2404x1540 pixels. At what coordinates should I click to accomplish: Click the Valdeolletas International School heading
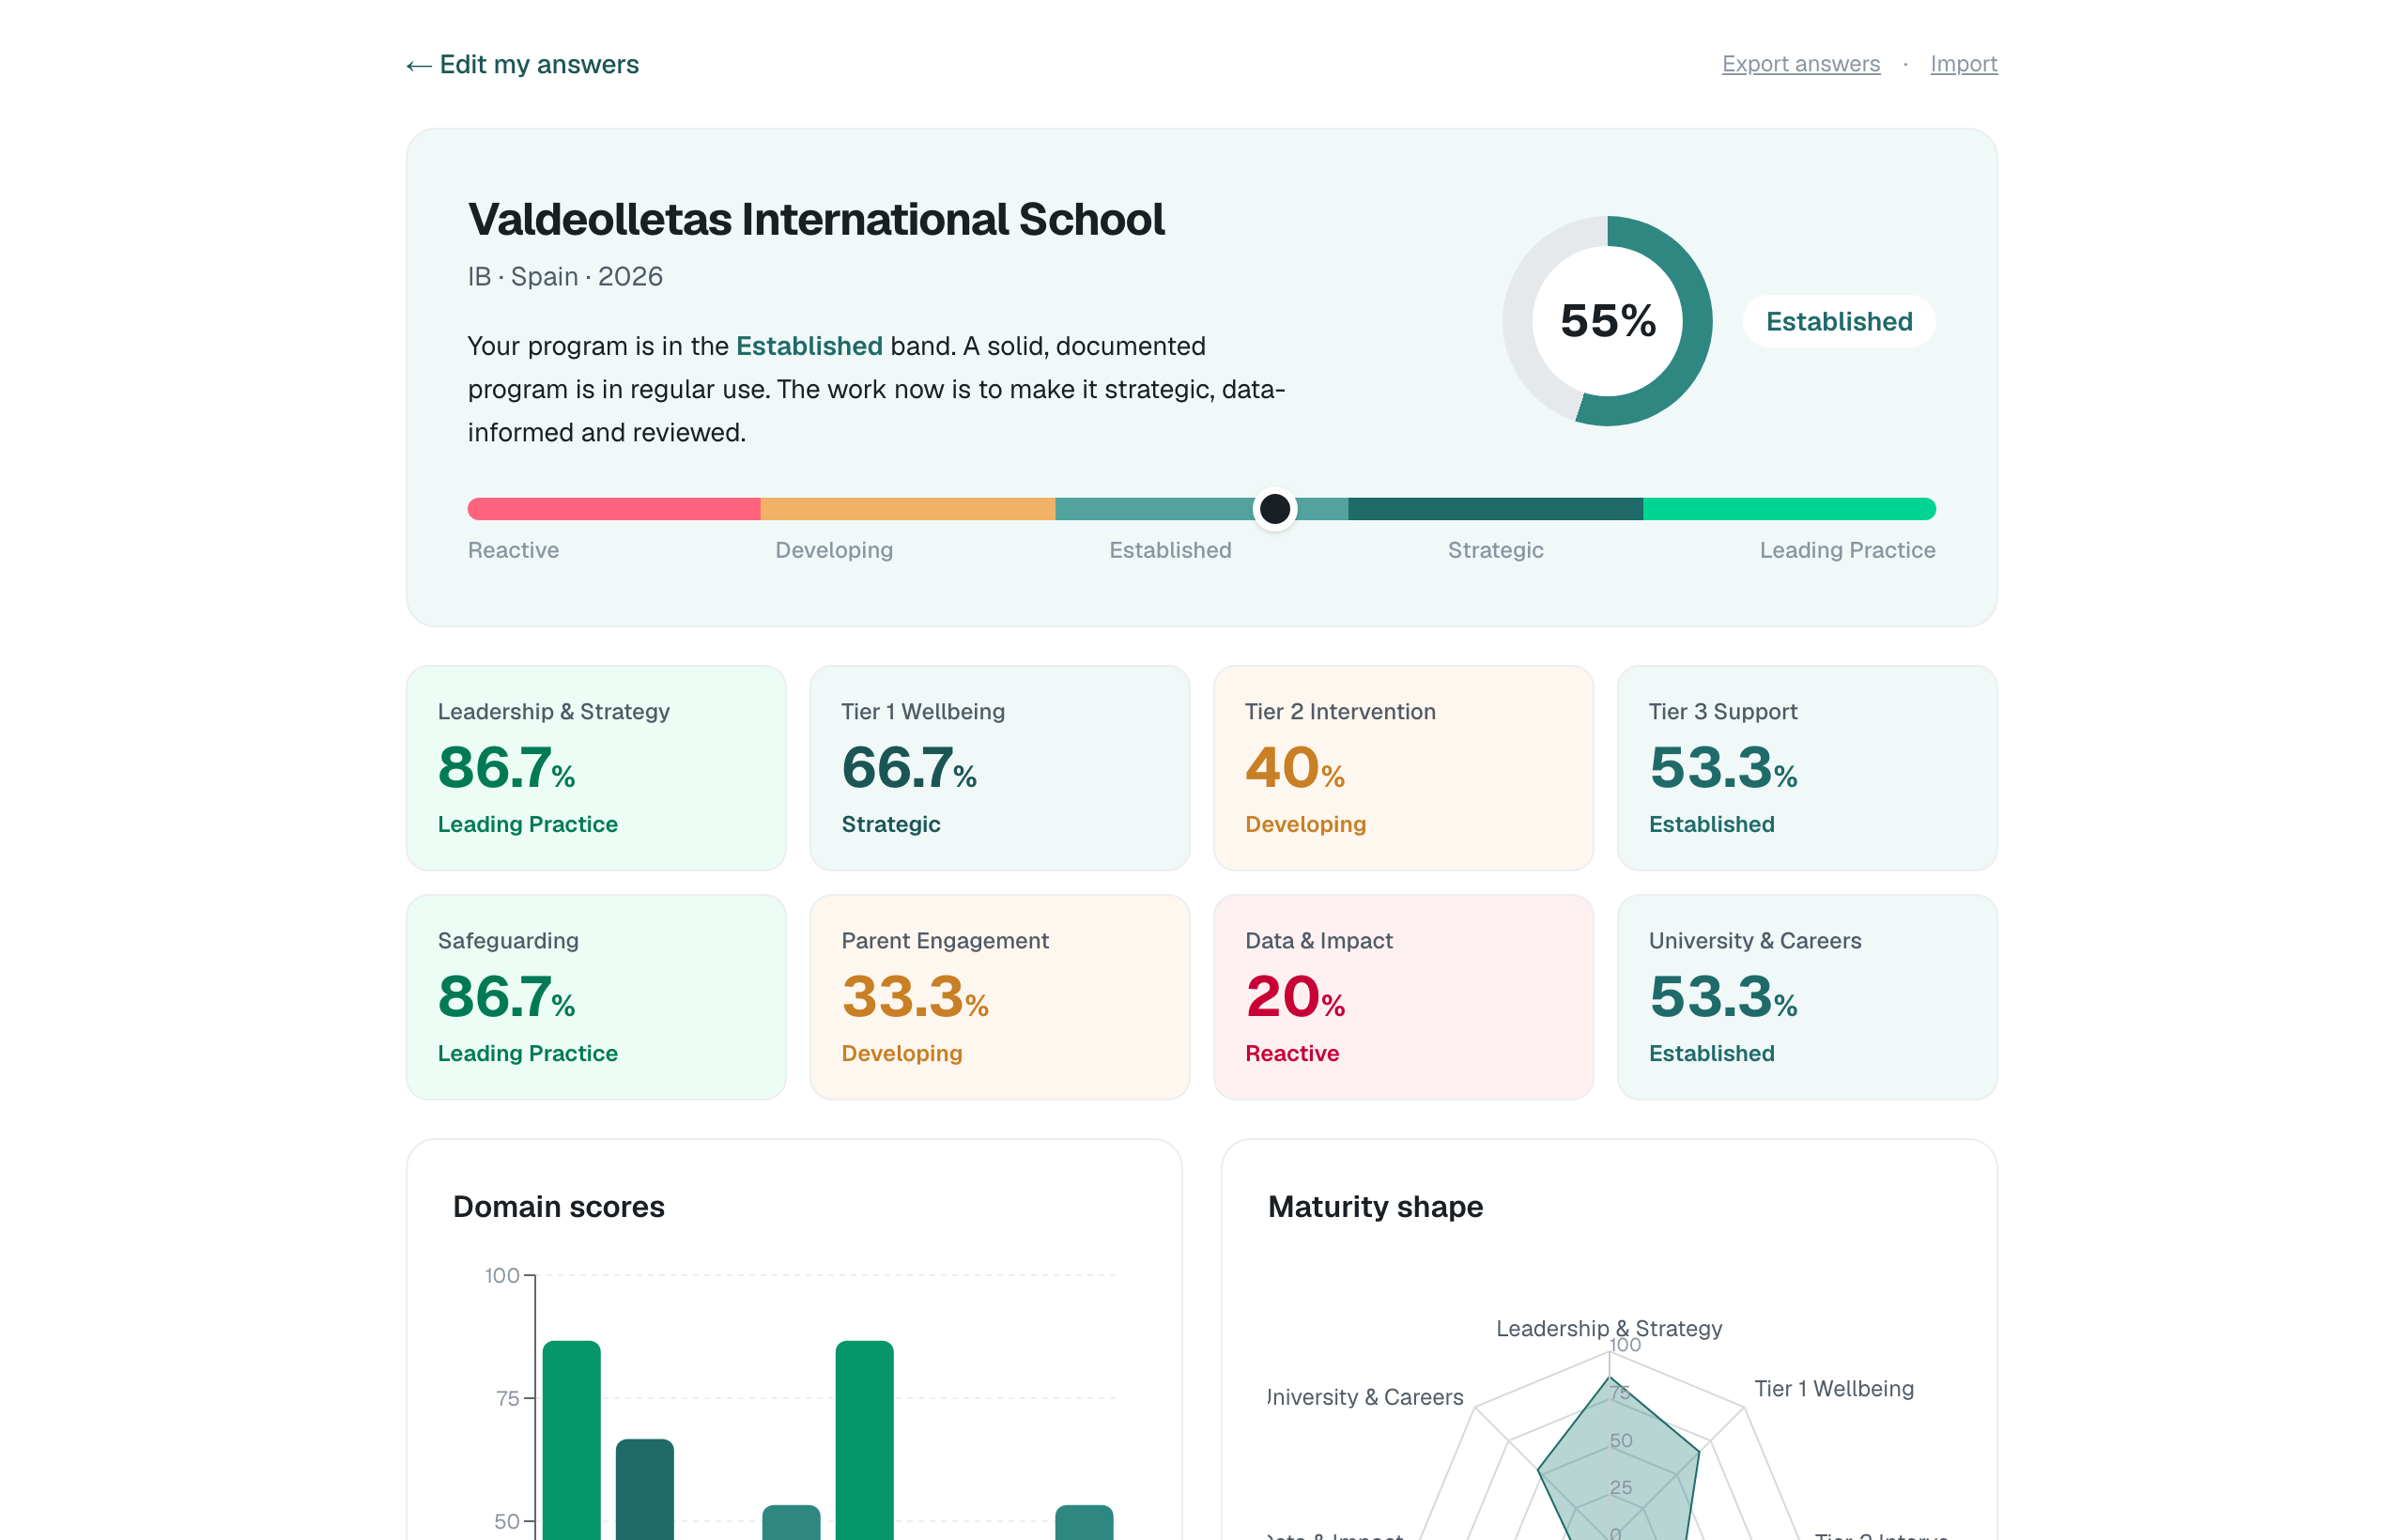point(816,220)
